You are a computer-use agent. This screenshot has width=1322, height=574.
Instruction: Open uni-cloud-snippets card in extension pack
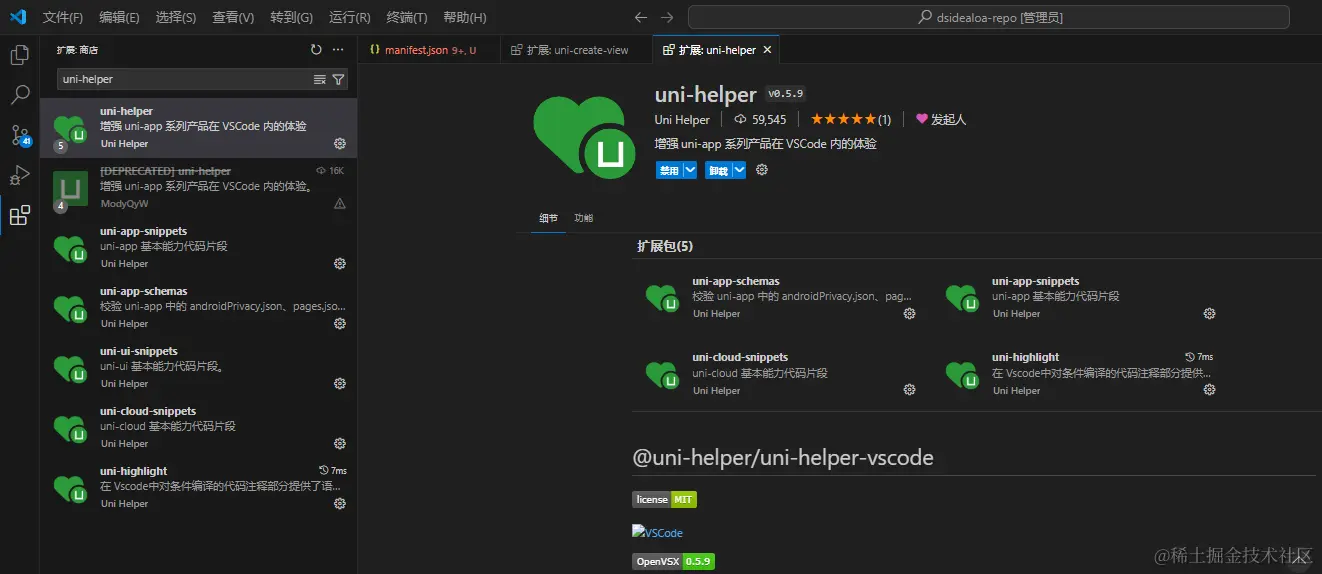[x=781, y=373]
